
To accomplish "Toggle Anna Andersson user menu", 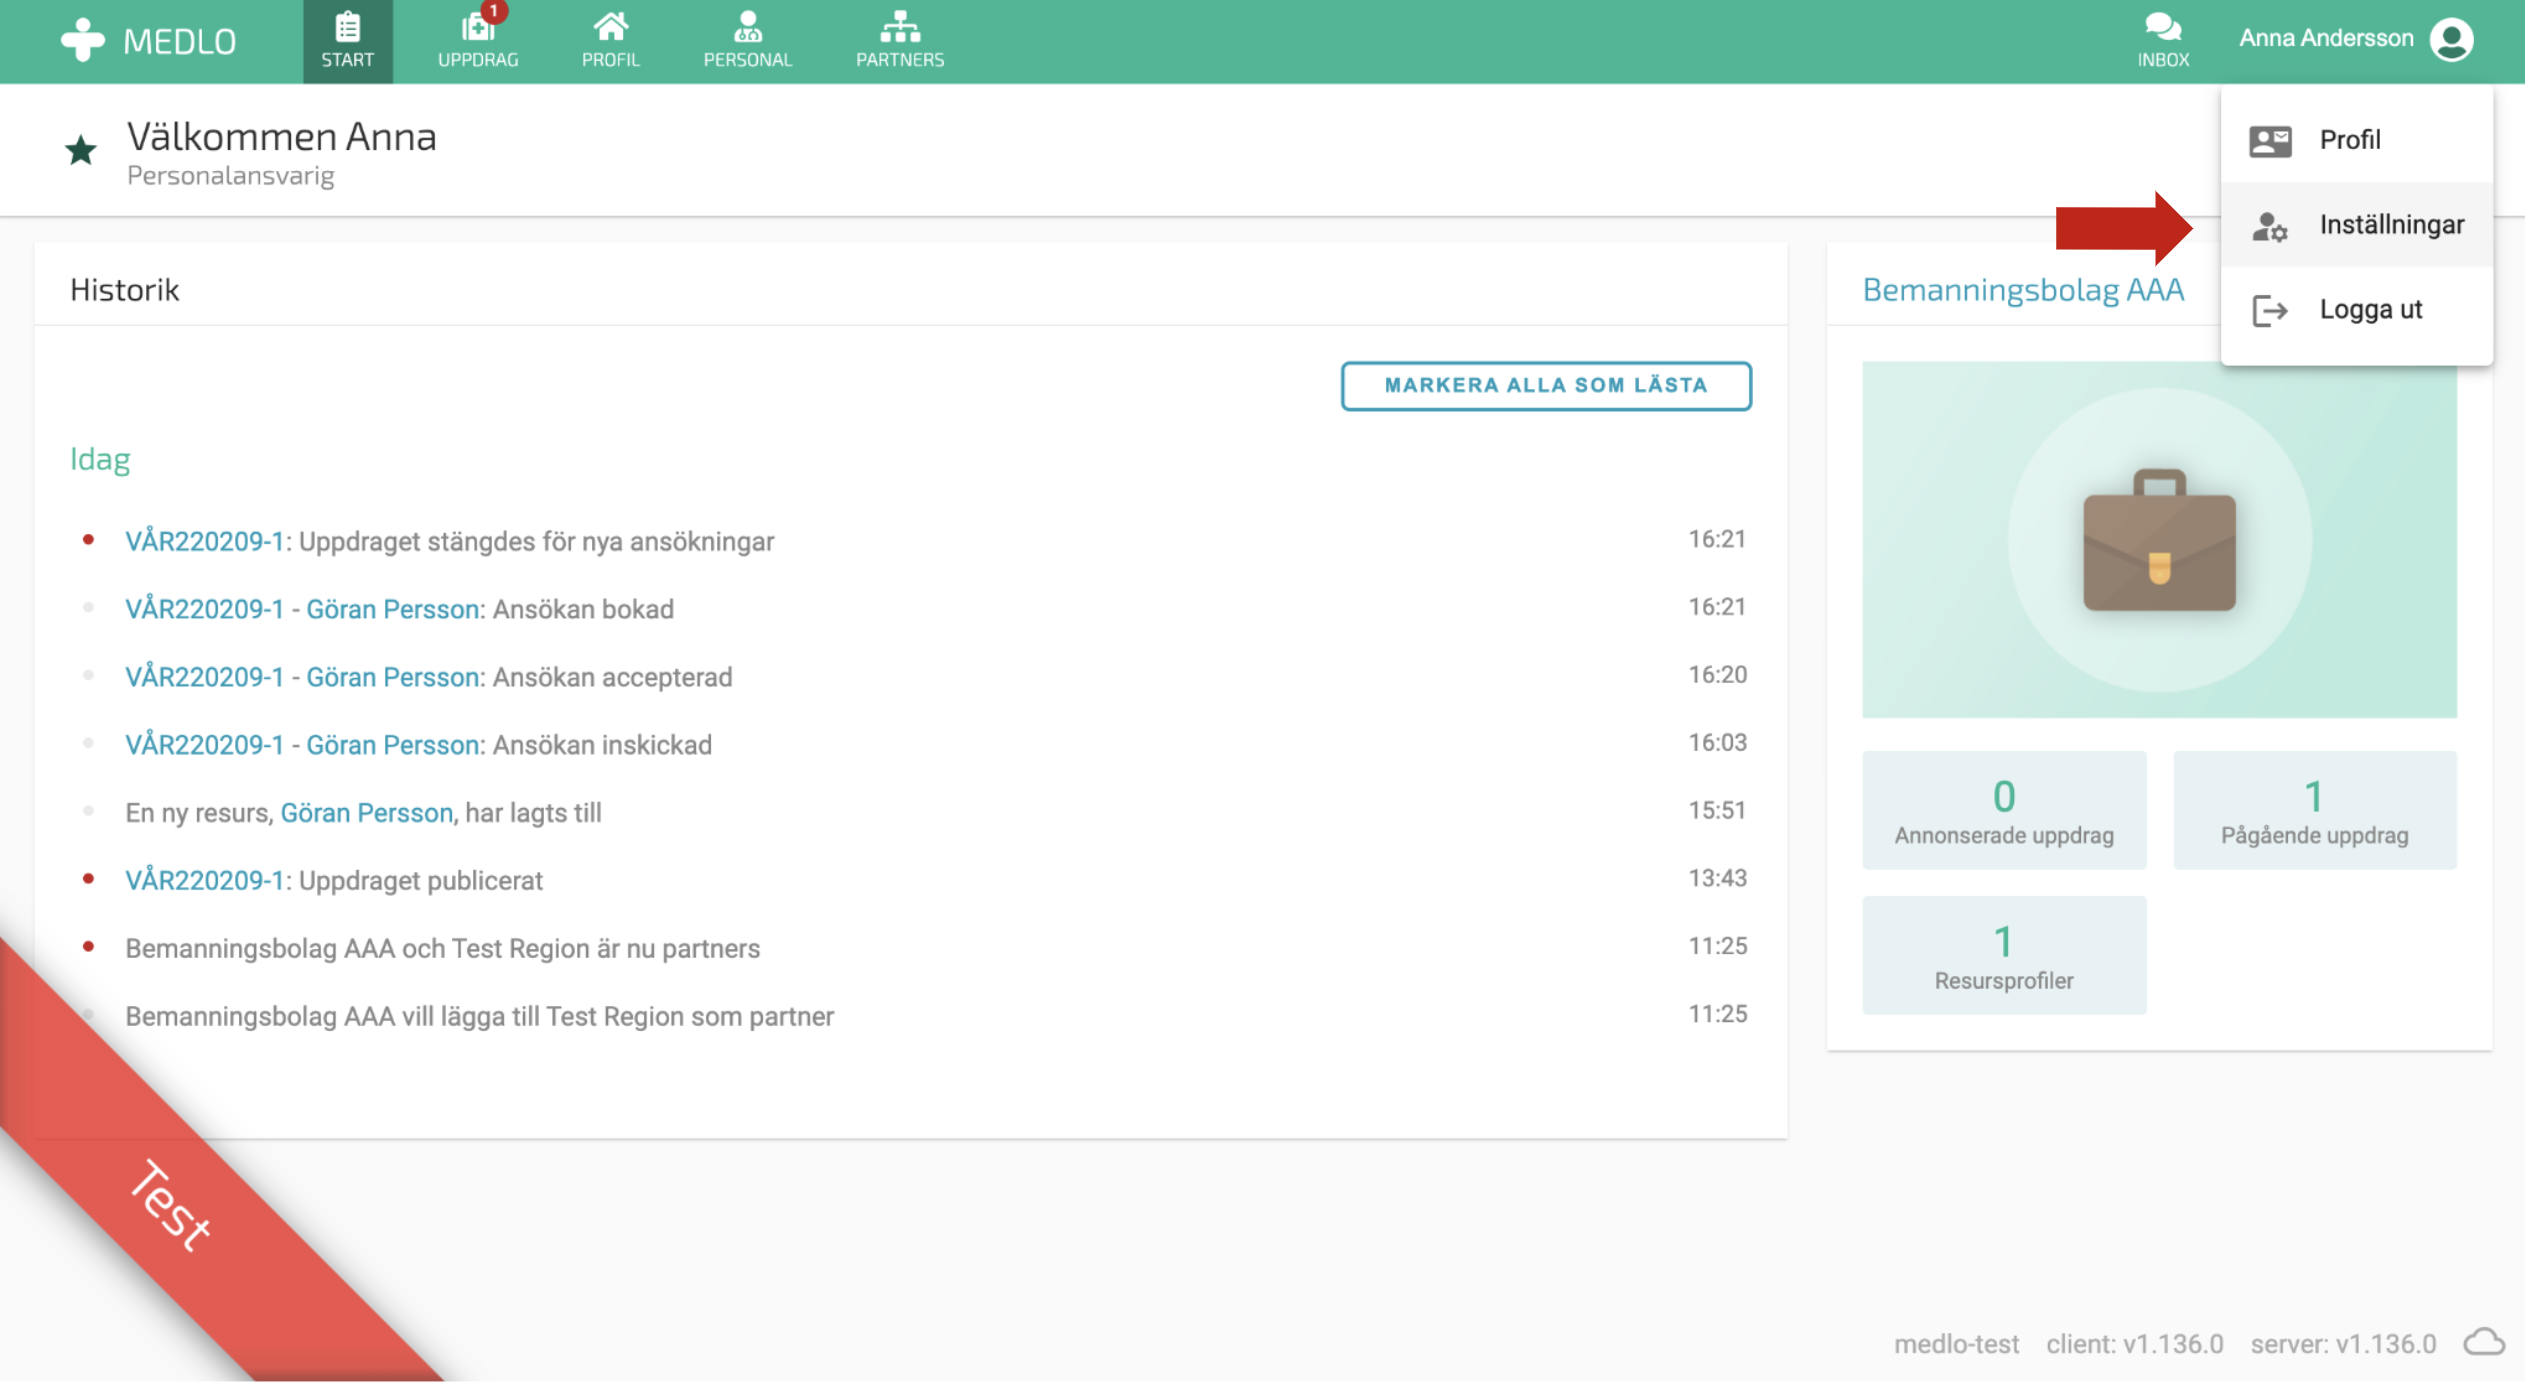I will 2355,39.
